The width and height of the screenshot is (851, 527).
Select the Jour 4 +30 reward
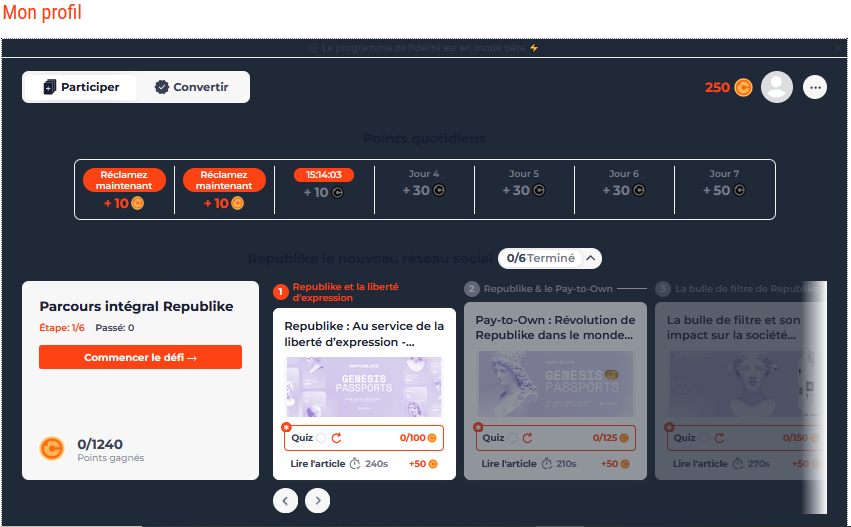click(424, 183)
